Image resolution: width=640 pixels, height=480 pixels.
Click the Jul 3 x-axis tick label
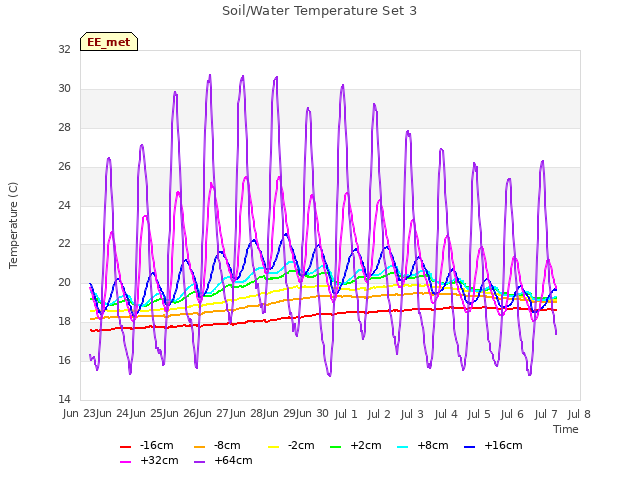412,414
